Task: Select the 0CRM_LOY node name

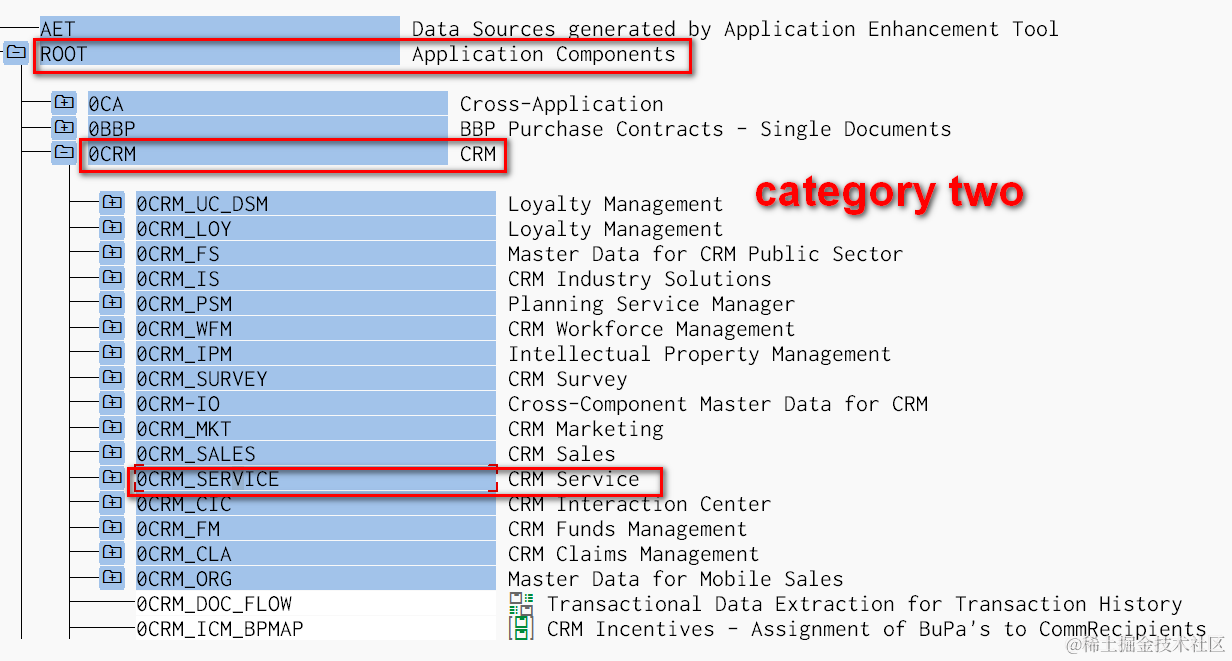Action: [184, 229]
